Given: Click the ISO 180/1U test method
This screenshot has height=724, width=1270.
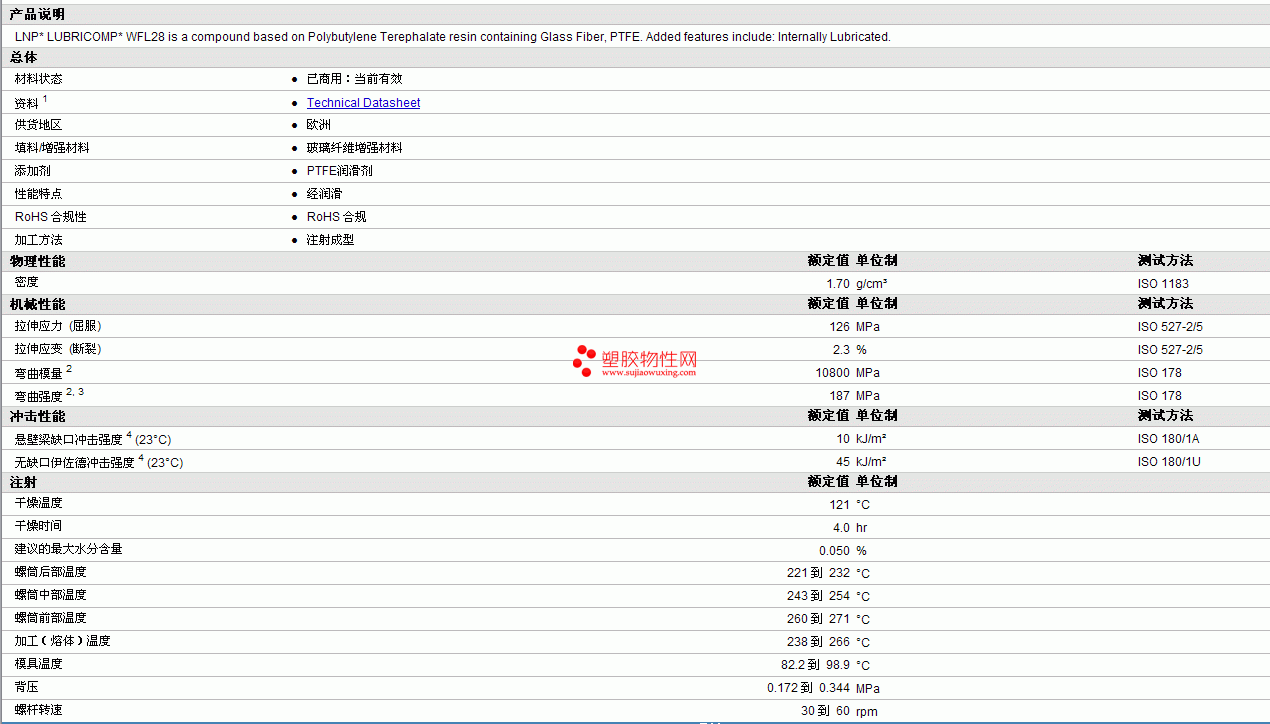Looking at the screenshot, I should coord(1169,462).
